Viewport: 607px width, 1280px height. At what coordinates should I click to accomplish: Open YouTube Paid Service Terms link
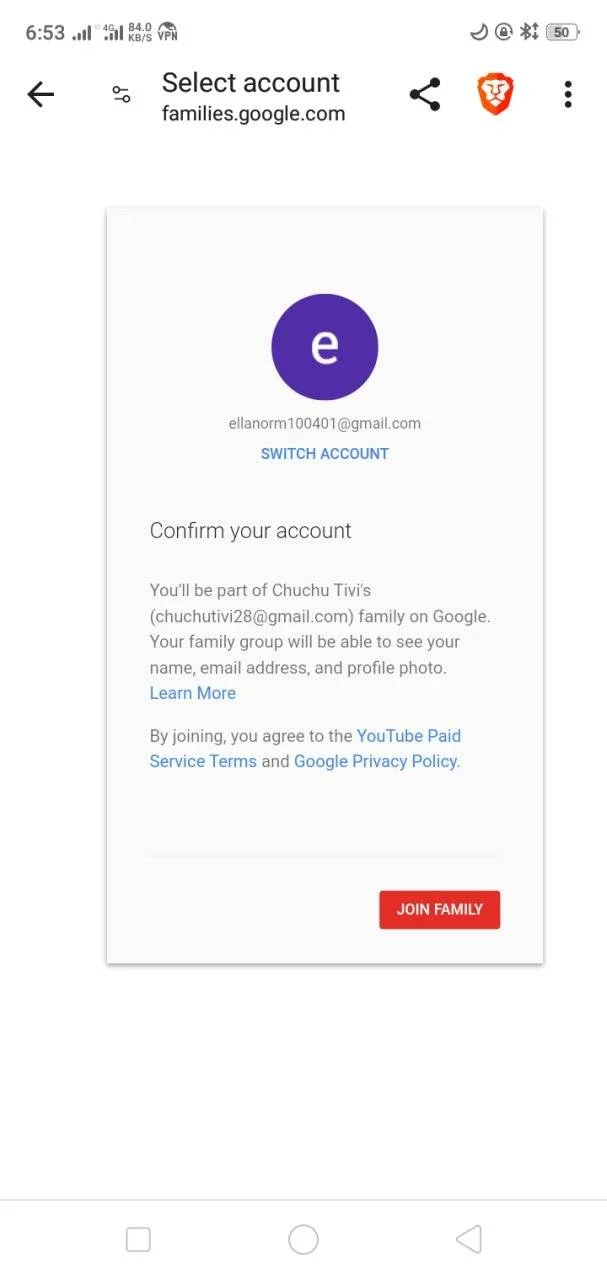click(305, 749)
